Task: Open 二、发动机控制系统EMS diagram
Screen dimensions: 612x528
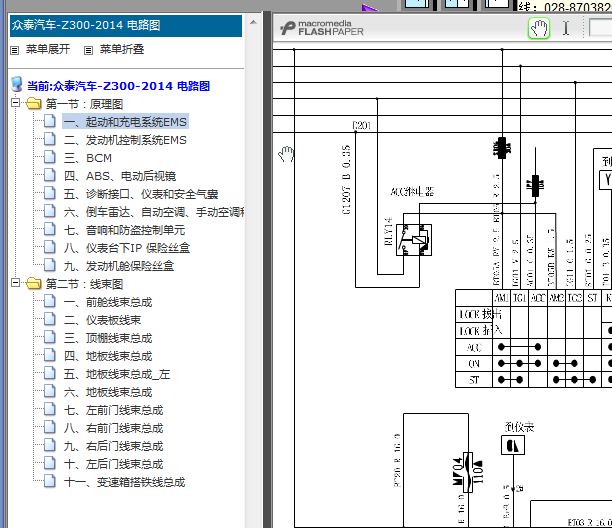Action: (x=125, y=140)
